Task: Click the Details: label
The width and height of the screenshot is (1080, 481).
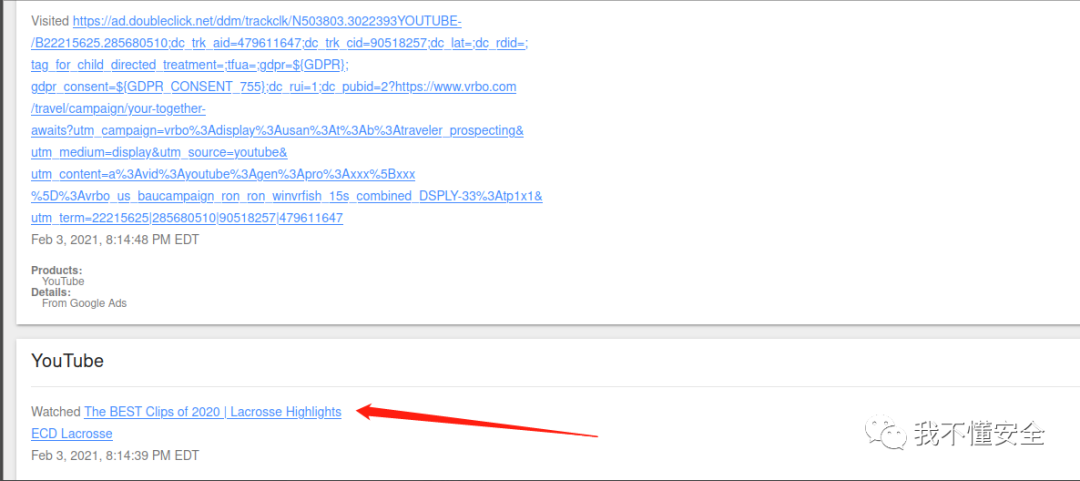Action: click(51, 292)
